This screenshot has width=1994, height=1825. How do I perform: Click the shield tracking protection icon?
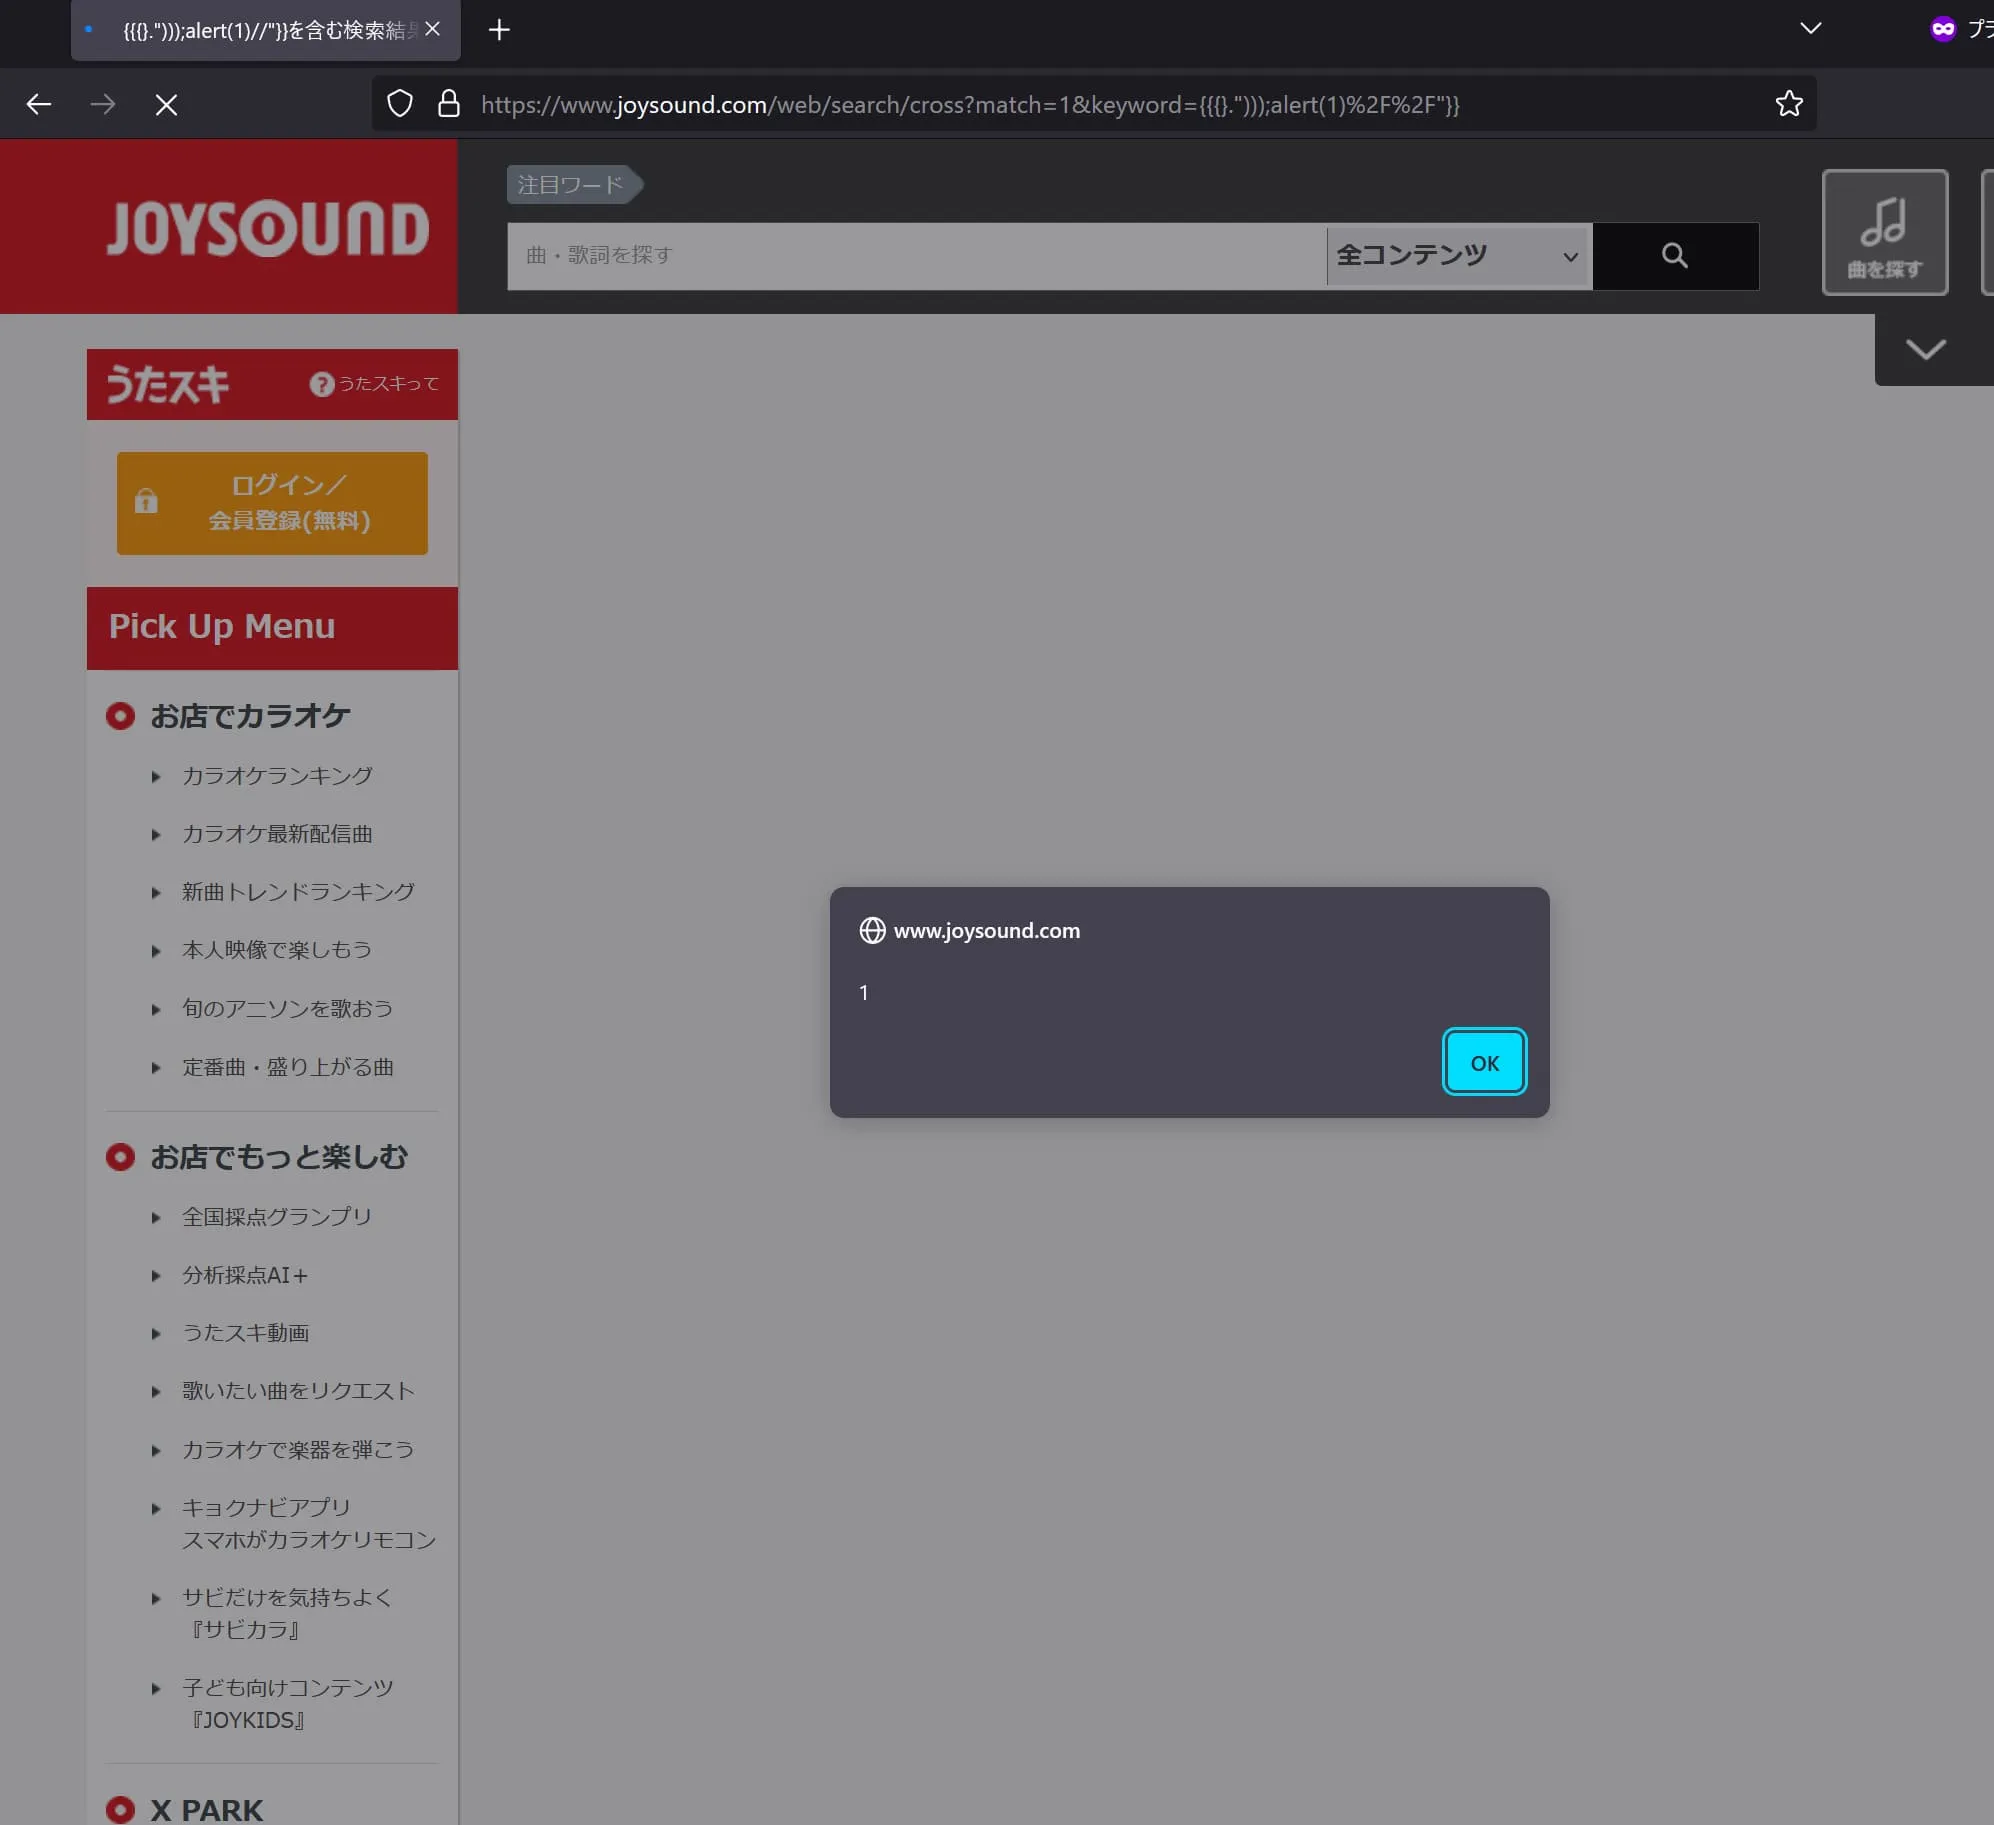[400, 104]
